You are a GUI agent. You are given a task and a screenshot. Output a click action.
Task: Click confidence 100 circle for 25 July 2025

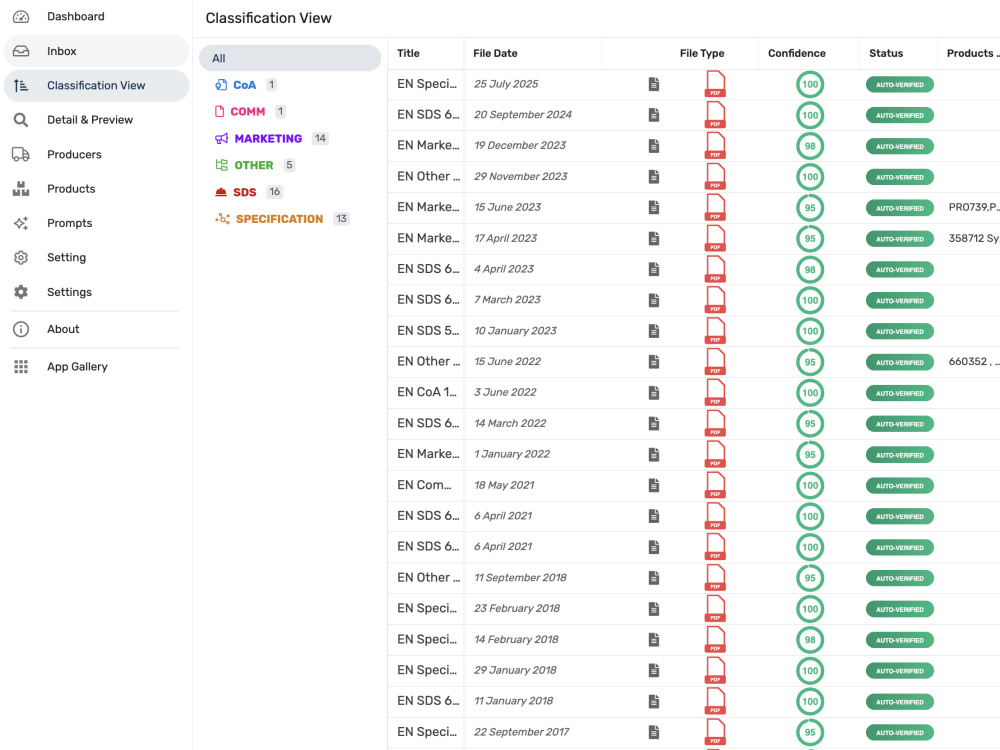point(810,84)
